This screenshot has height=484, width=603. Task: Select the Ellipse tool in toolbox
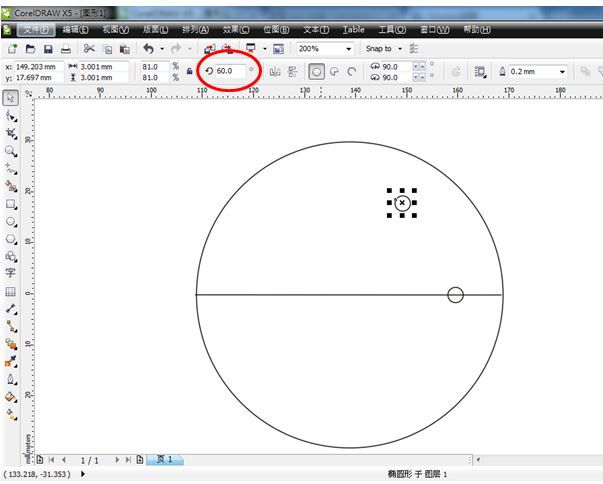(x=11, y=222)
